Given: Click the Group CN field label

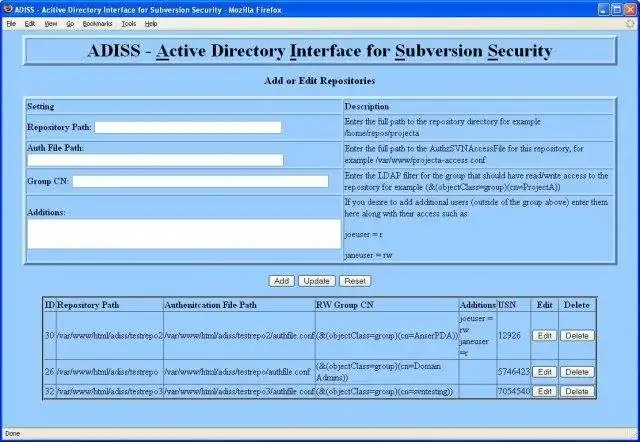Looking at the screenshot, I should (48, 181).
